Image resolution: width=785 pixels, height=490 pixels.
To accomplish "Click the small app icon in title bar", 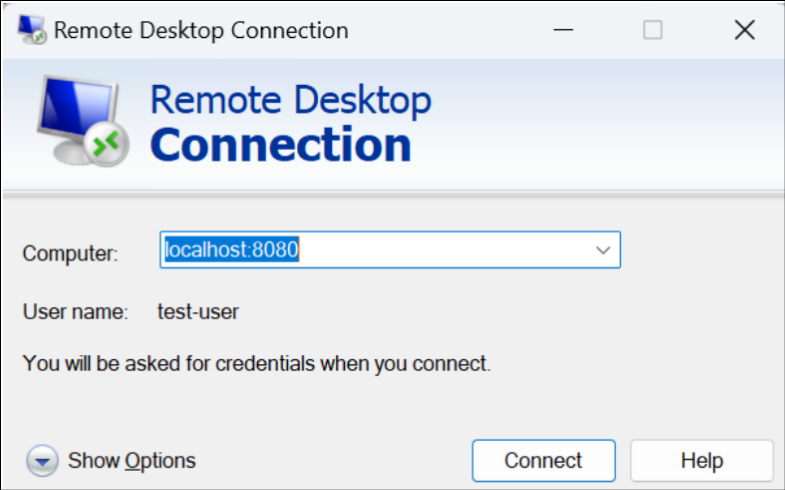I will tap(32, 30).
